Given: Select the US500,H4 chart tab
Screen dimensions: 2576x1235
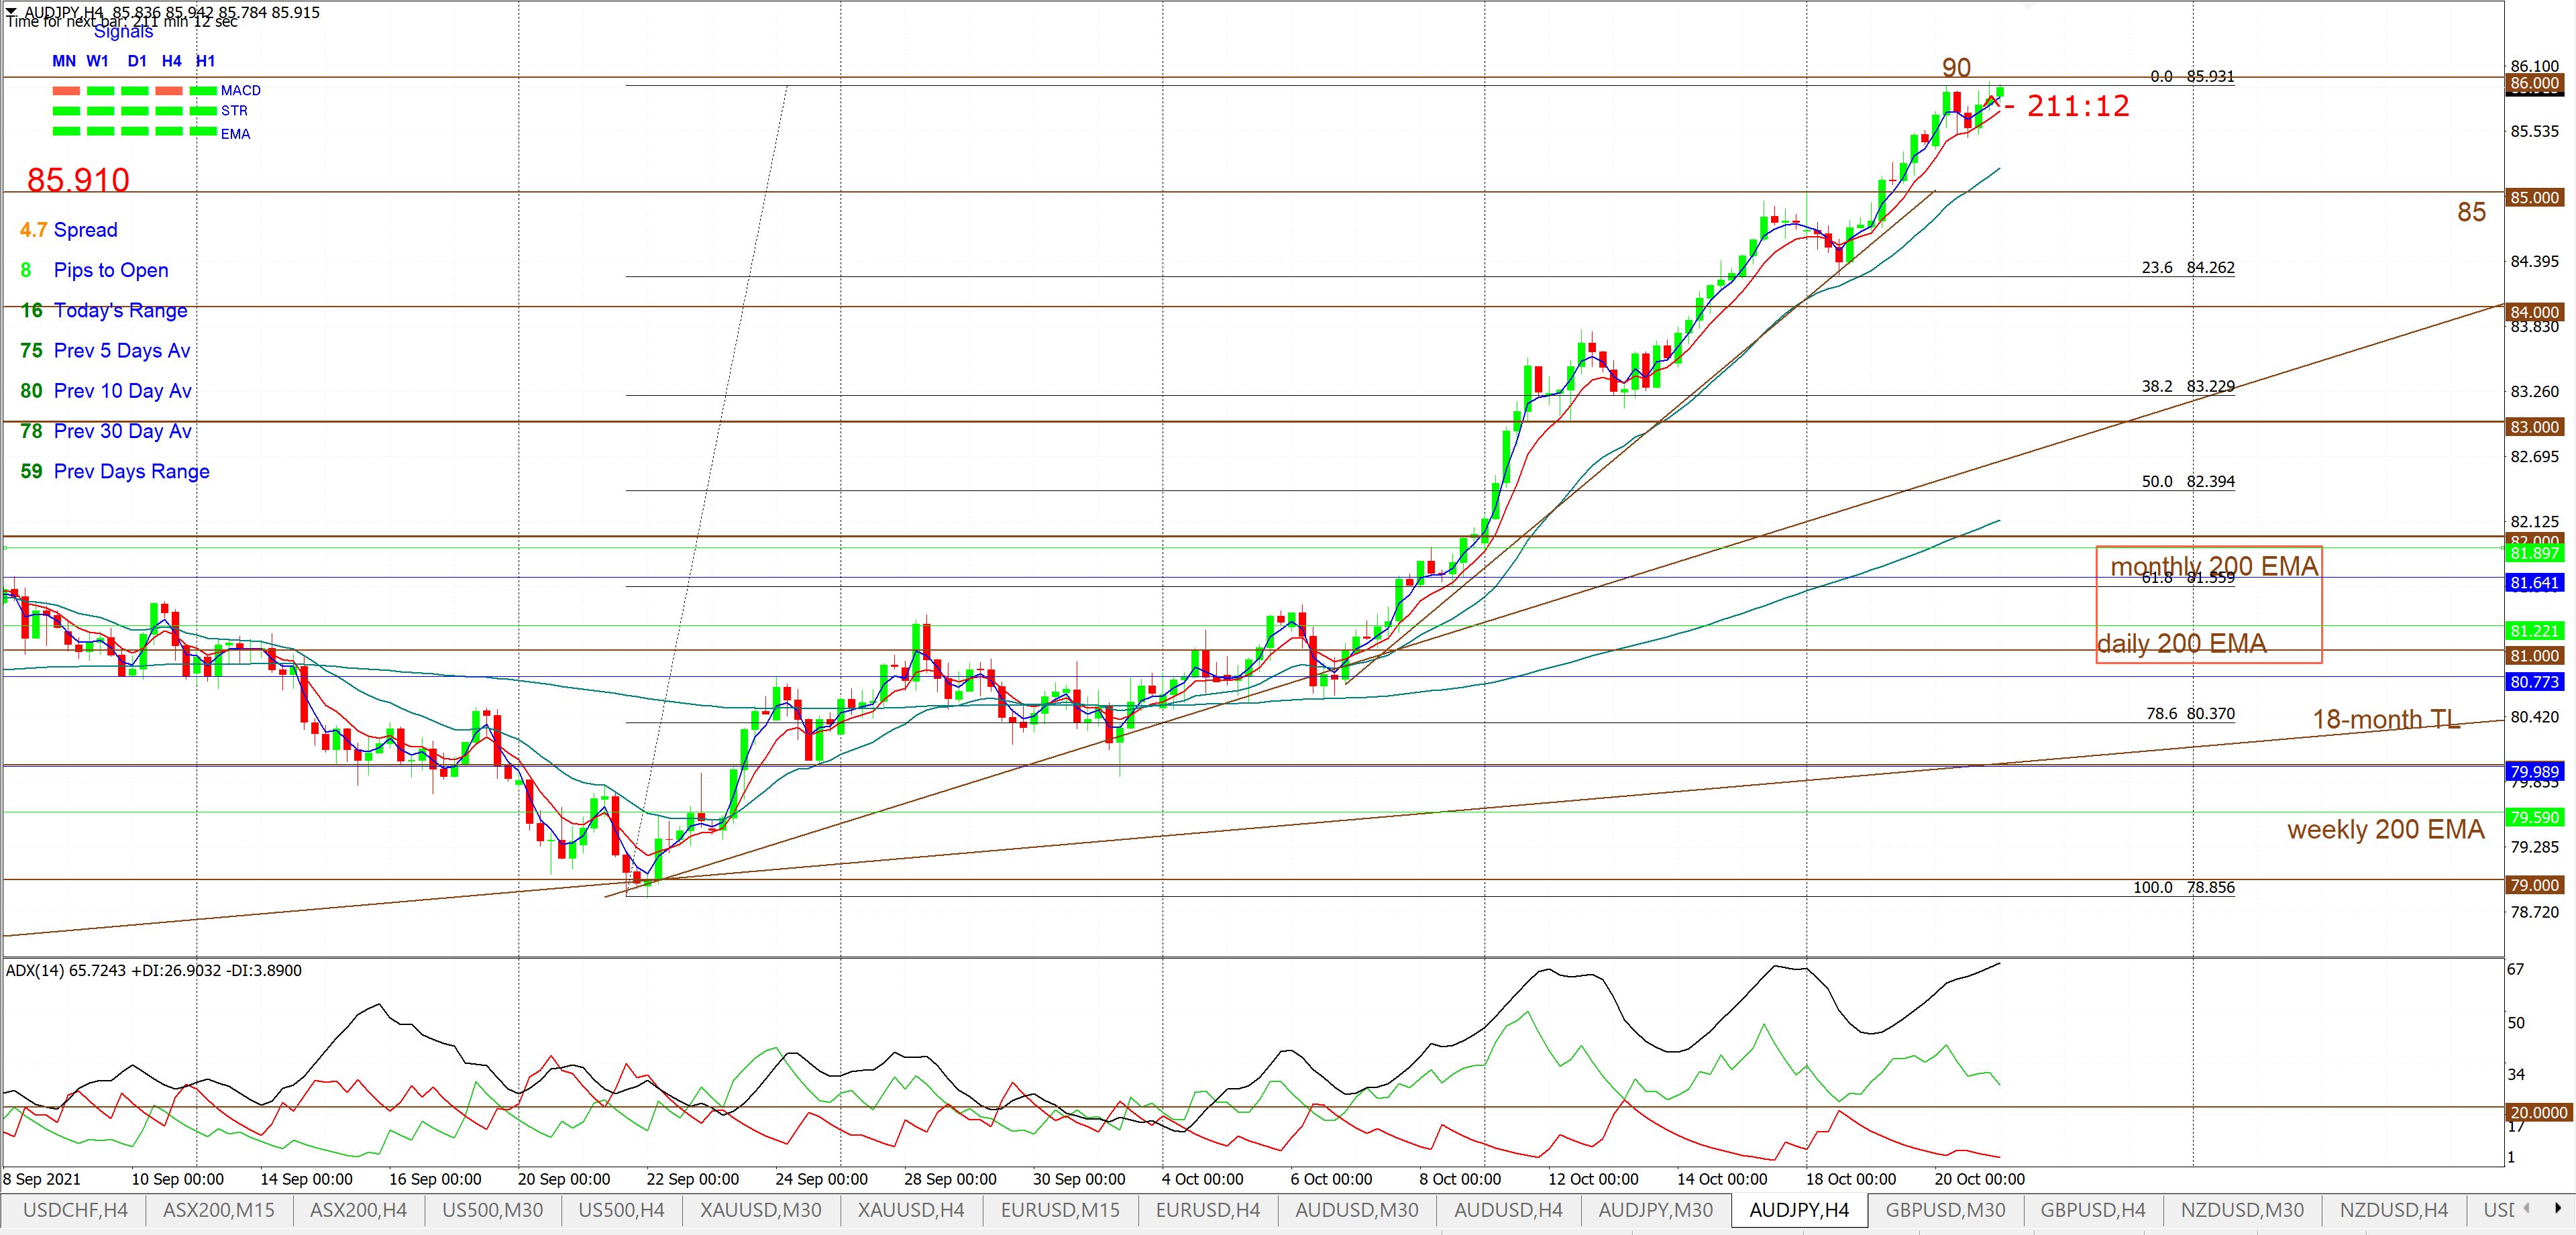Looking at the screenshot, I should pos(621,1210).
